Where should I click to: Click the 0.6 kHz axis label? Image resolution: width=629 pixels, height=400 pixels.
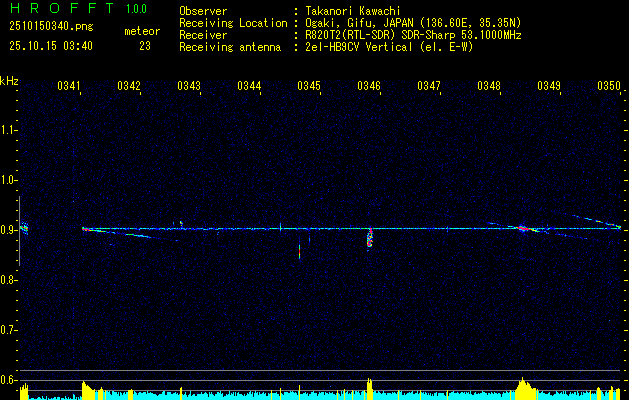[x=8, y=380]
